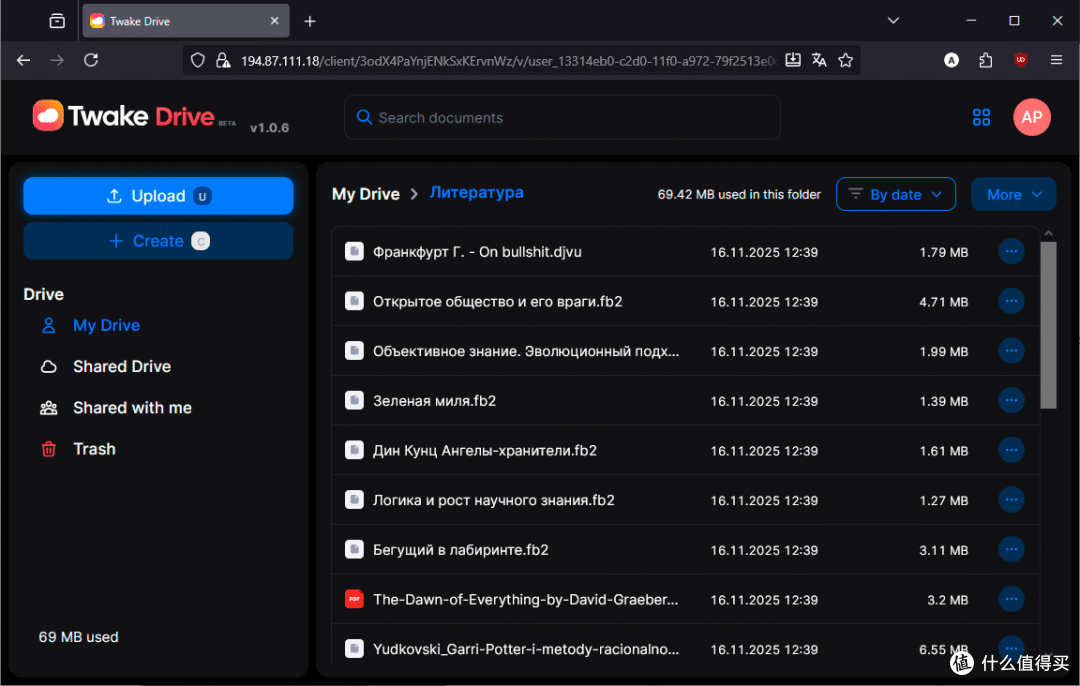Expand the By date sort dropdown
The width and height of the screenshot is (1080, 686).
(x=895, y=194)
